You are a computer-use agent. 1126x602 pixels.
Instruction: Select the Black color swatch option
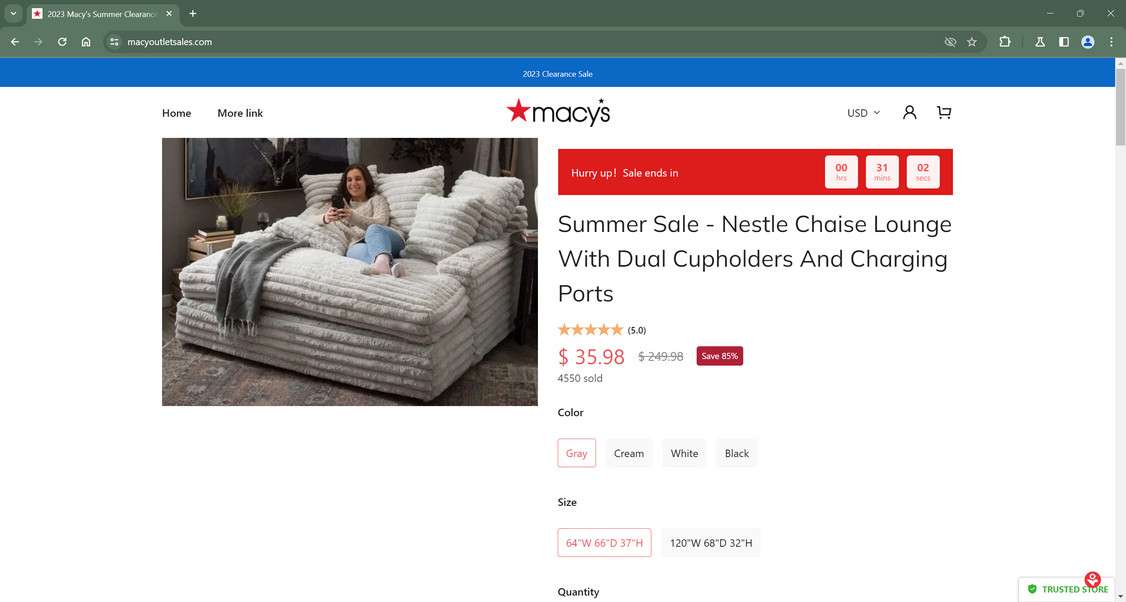coord(737,453)
